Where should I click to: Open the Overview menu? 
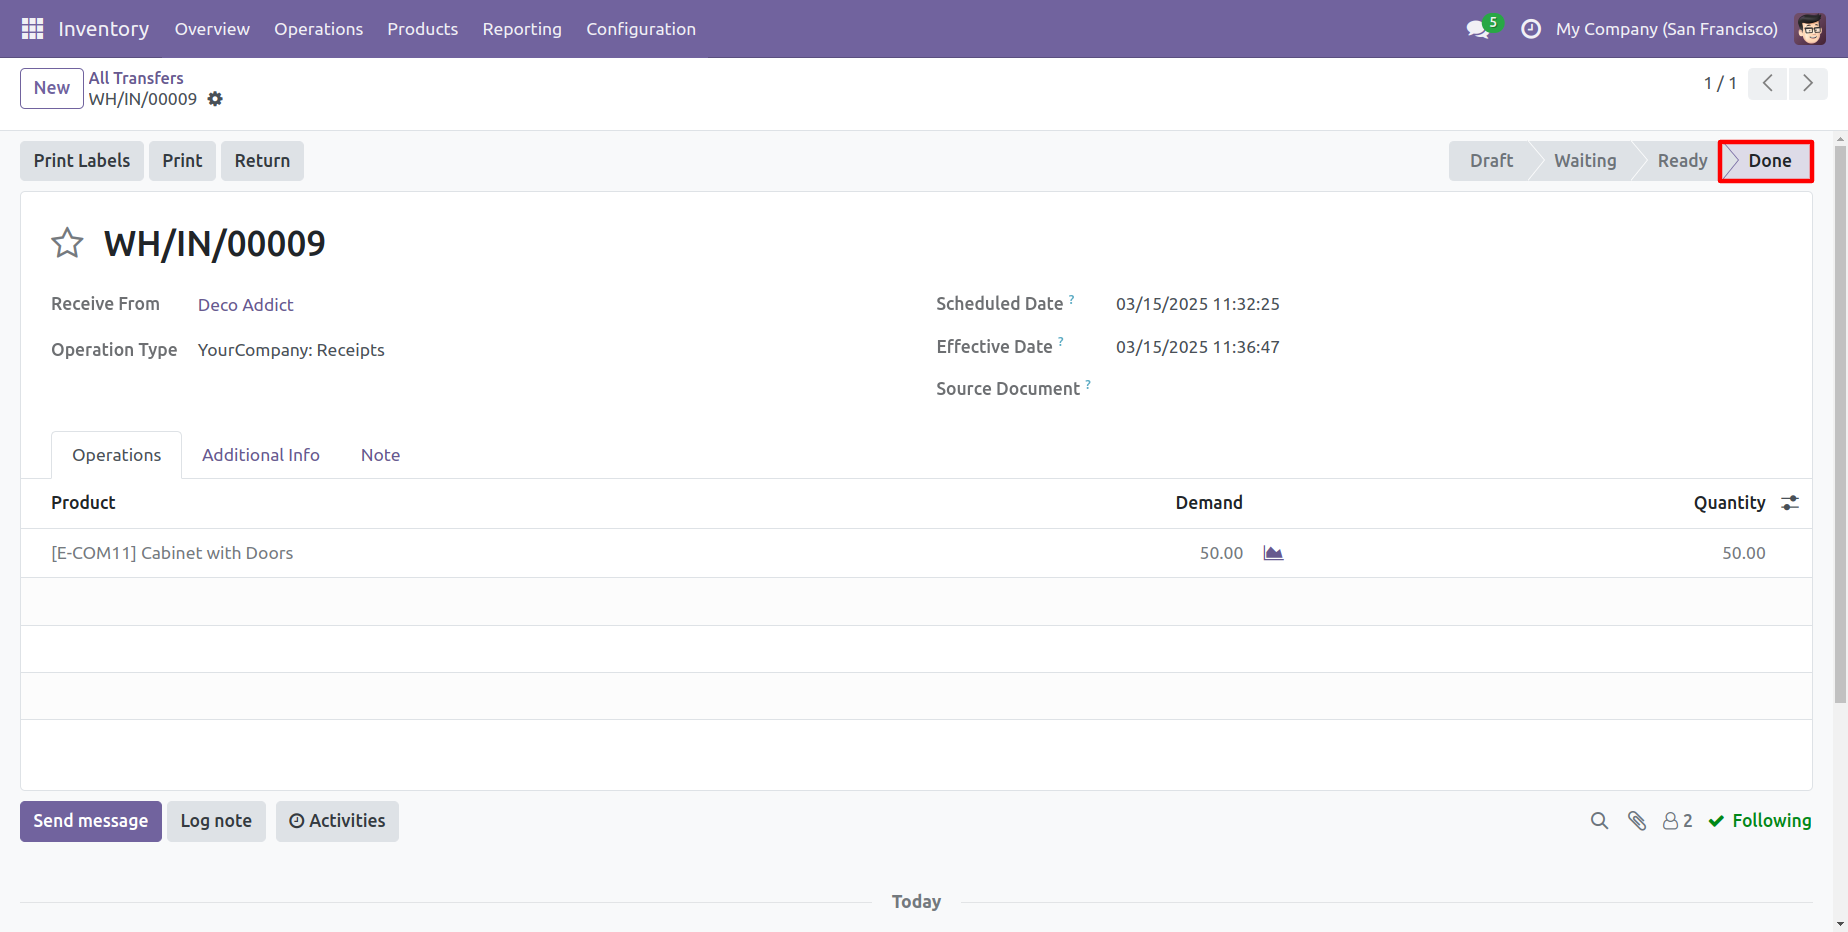(x=212, y=29)
